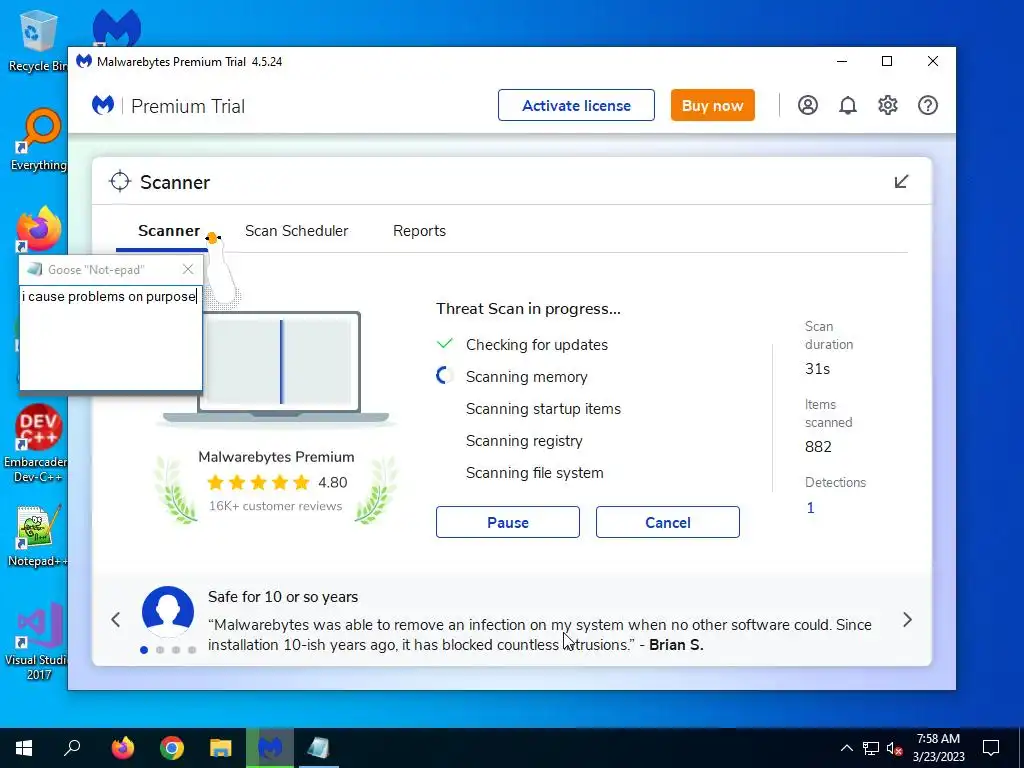Viewport: 1024px width, 768px height.
Task: Click the orange Buy now button
Action: pyautogui.click(x=712, y=105)
